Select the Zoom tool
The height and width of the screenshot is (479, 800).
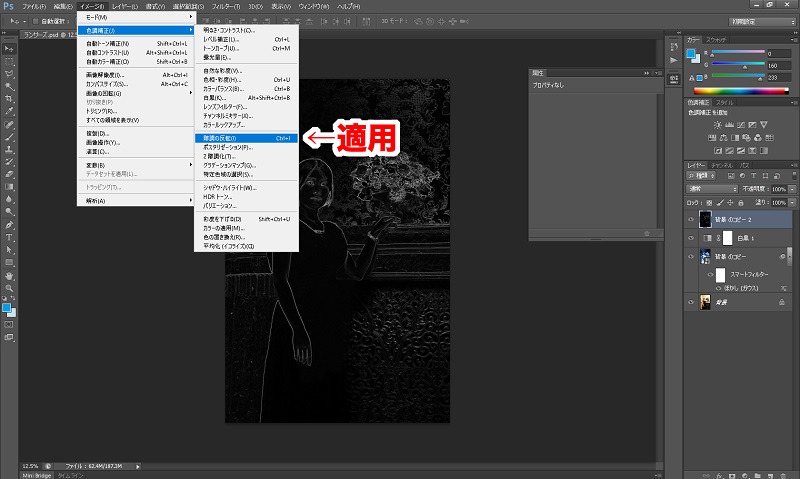pos(9,288)
